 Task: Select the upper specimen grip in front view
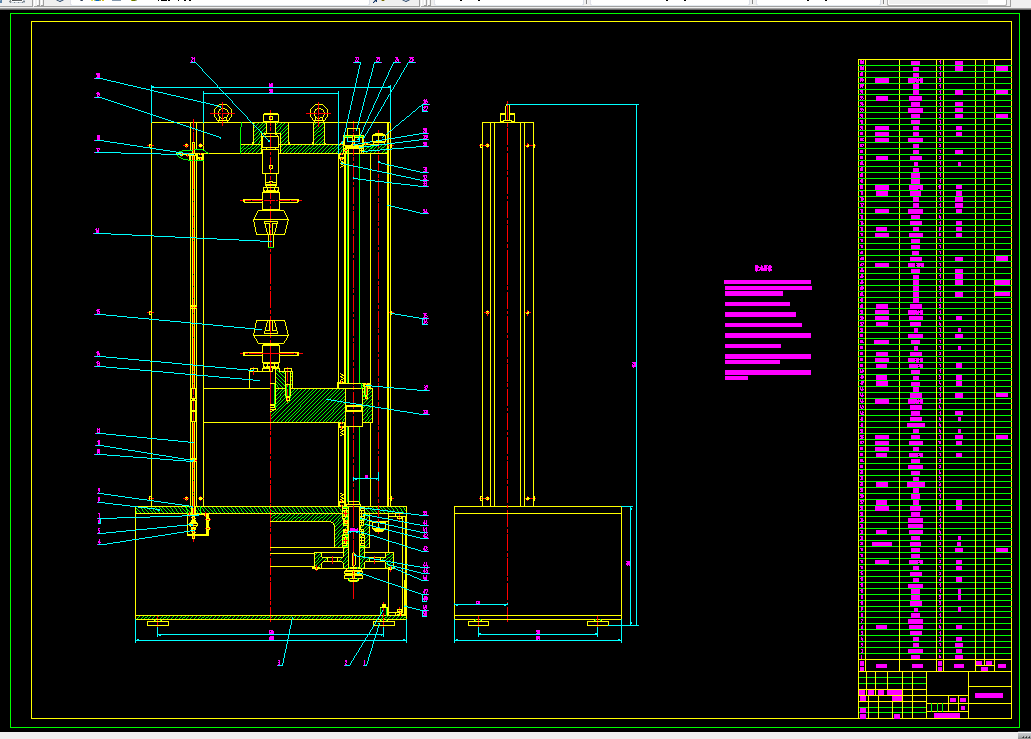pos(271,222)
